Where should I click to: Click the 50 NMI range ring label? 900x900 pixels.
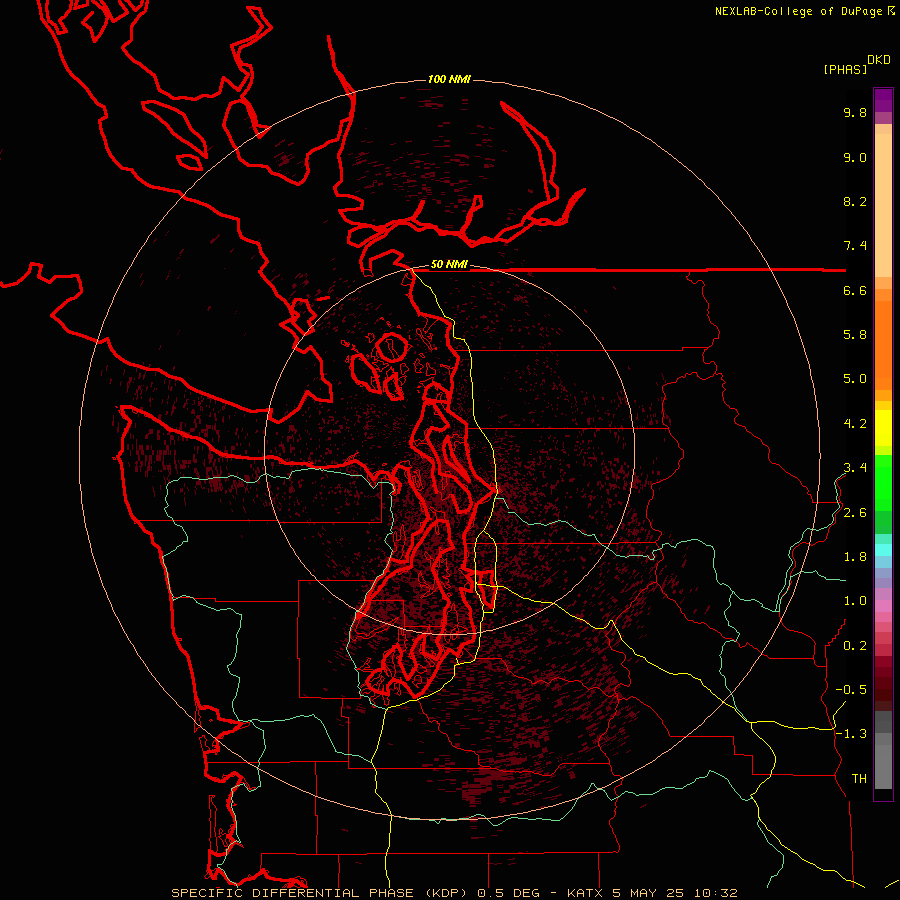tap(449, 265)
